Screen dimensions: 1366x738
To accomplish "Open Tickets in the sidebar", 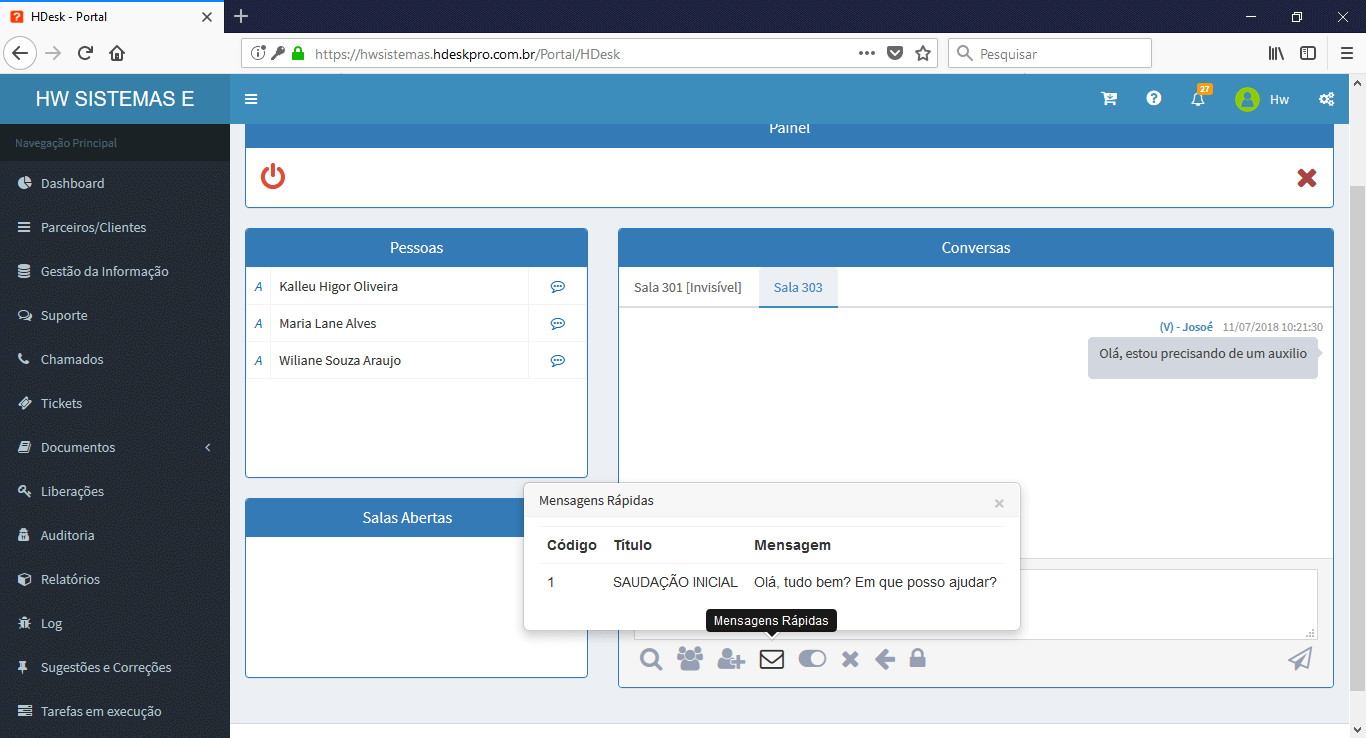I will pyautogui.click(x=115, y=403).
